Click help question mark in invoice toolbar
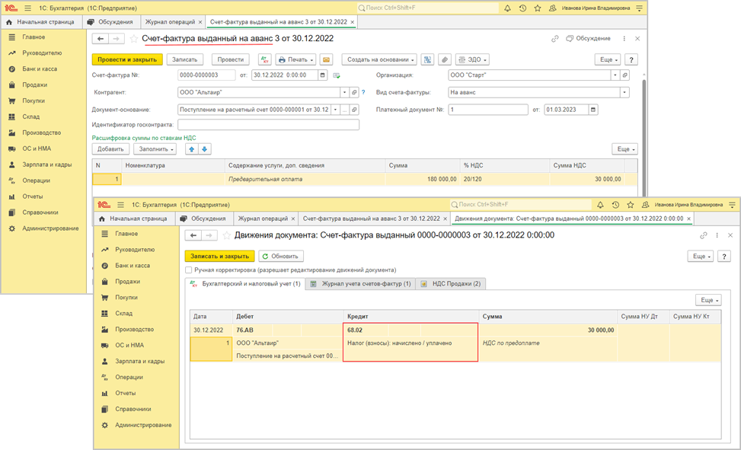Viewport: 741px width, 450px height. (x=631, y=60)
